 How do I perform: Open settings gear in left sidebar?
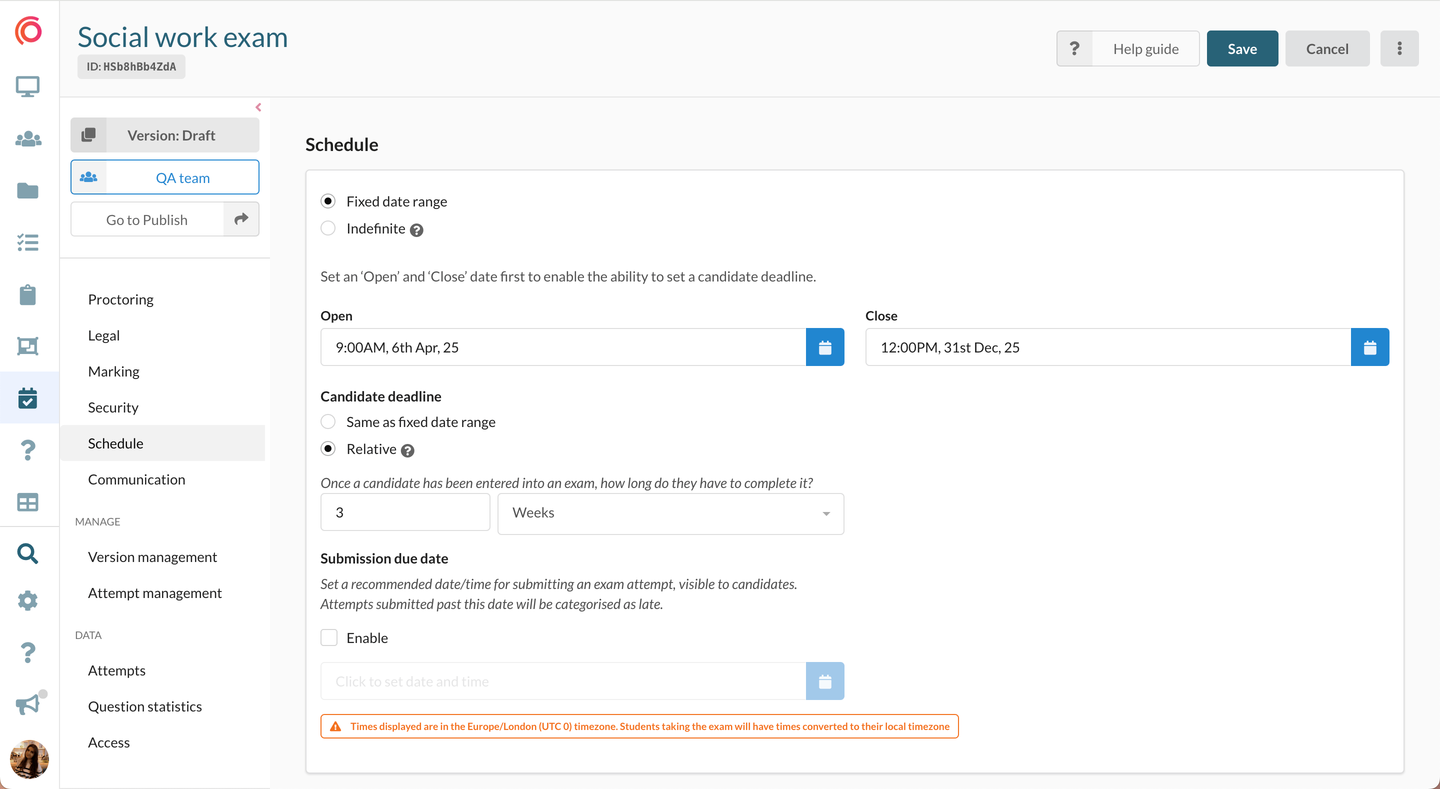click(28, 600)
